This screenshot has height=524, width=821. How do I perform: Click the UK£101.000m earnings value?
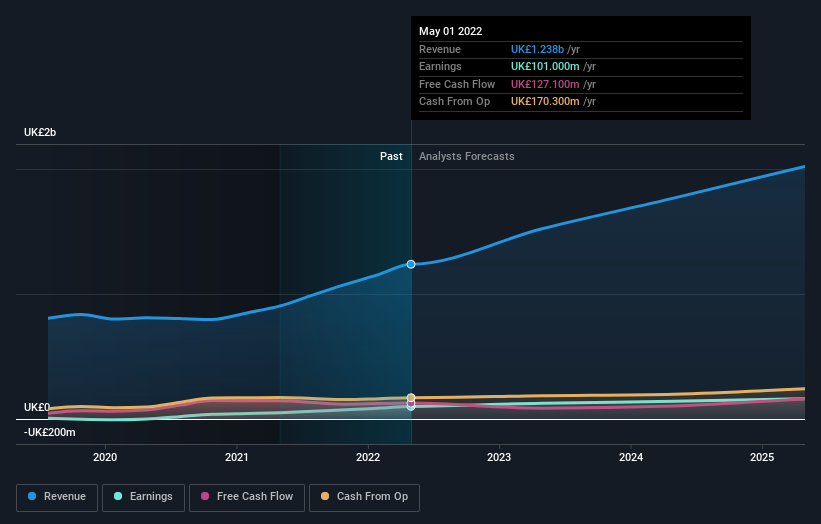coord(545,66)
